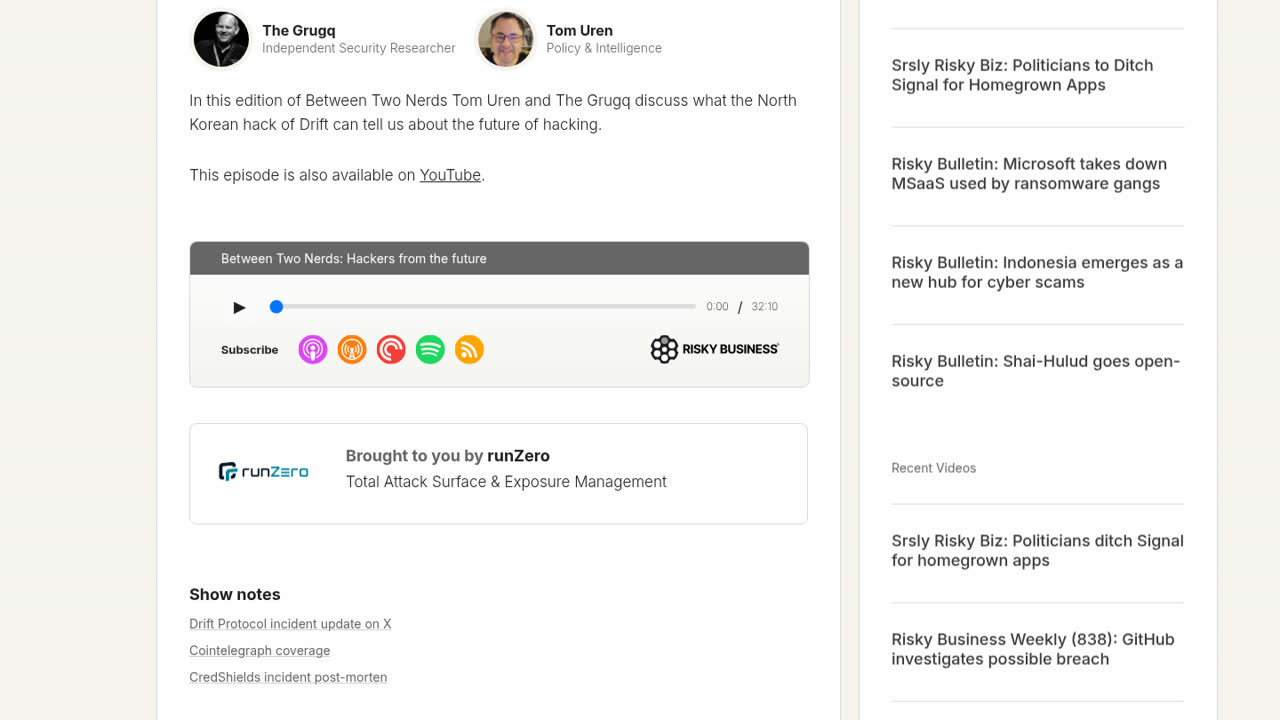
Task: Watch Politicians ditch Signal video
Action: pyautogui.click(x=1037, y=550)
